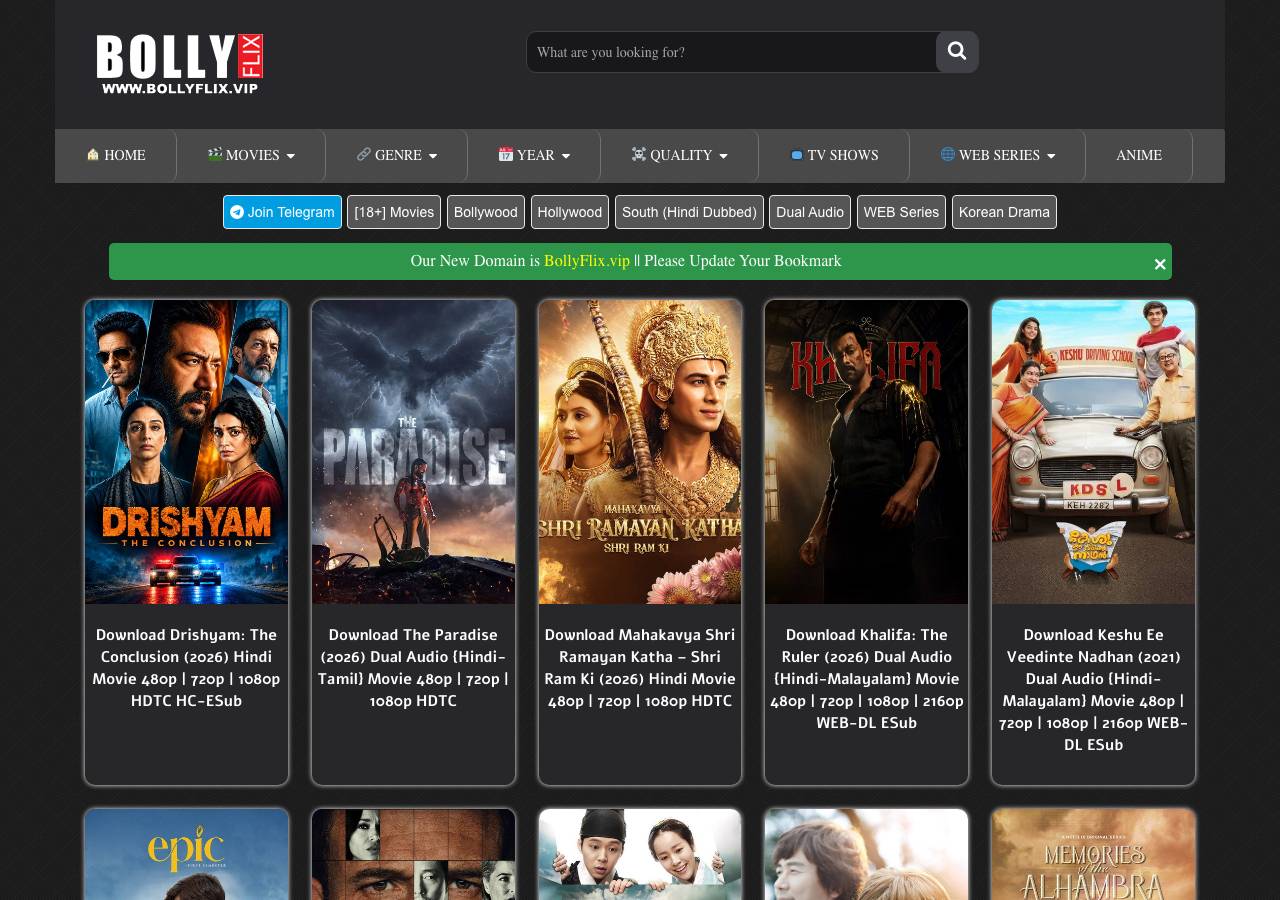Open the [18+] Movies category

[x=394, y=212]
